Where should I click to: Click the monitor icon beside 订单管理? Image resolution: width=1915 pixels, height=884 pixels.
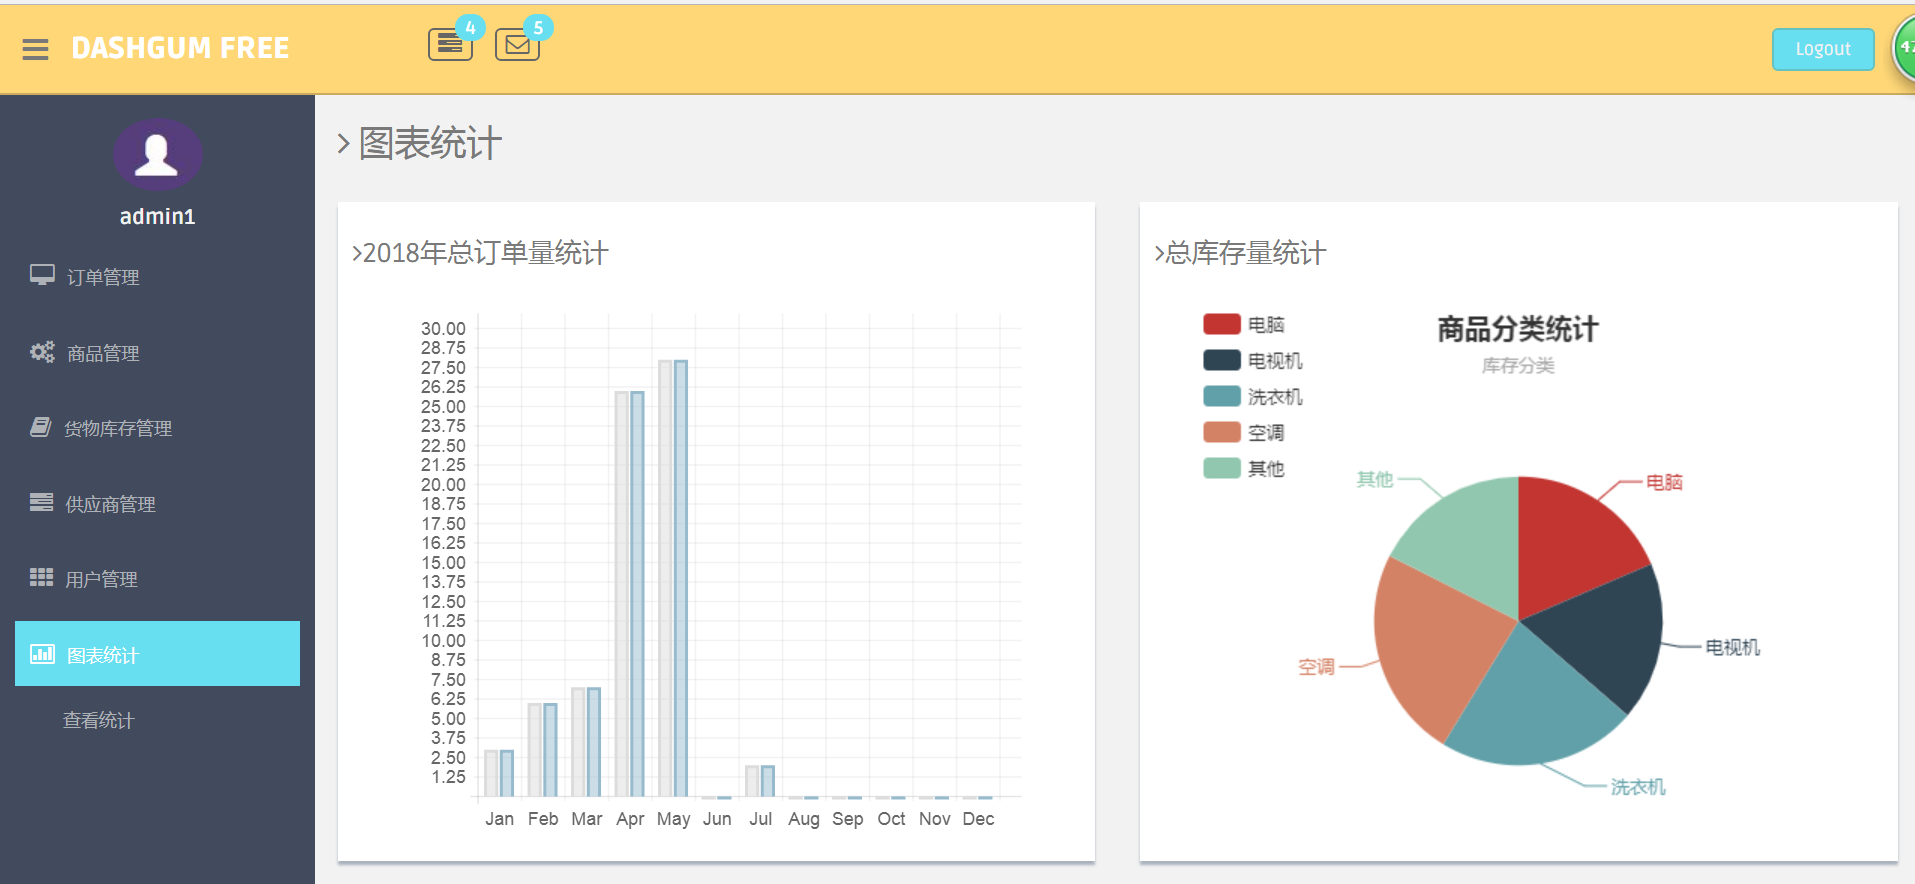42,275
